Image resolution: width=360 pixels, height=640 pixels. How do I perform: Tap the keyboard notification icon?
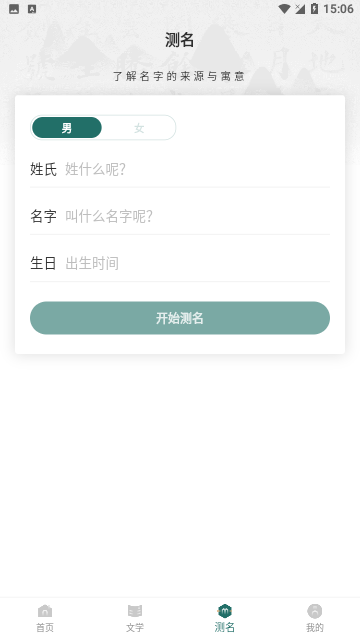coord(32,9)
